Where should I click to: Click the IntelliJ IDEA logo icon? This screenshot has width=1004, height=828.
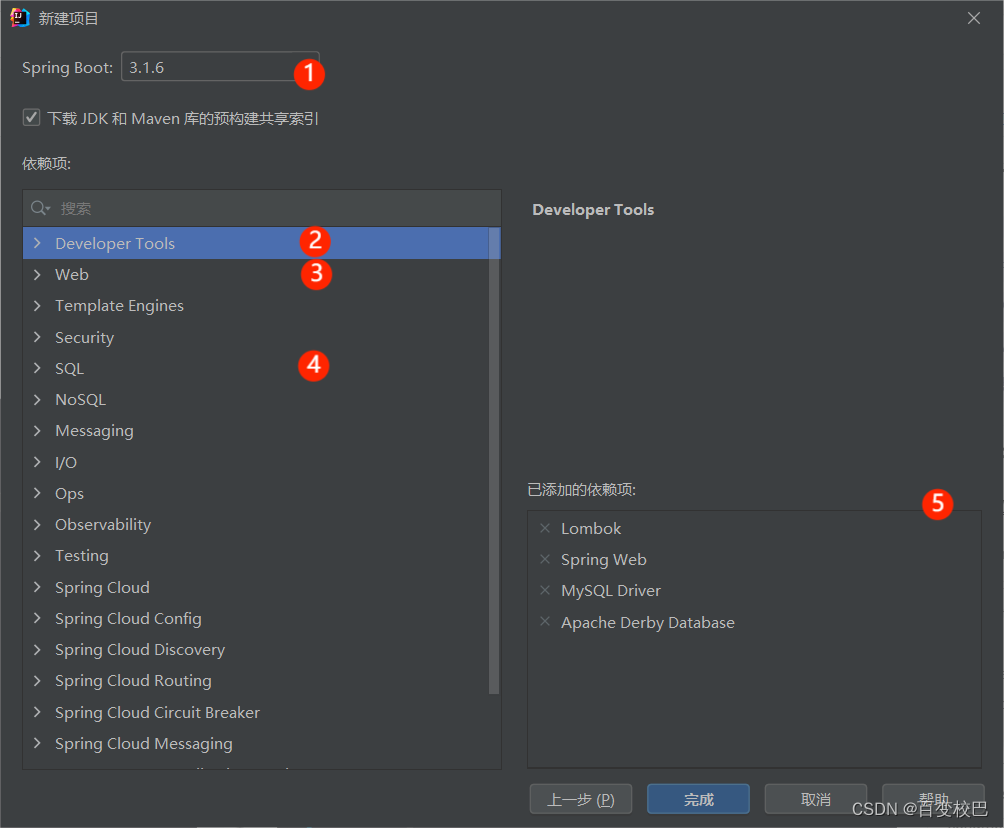point(20,18)
